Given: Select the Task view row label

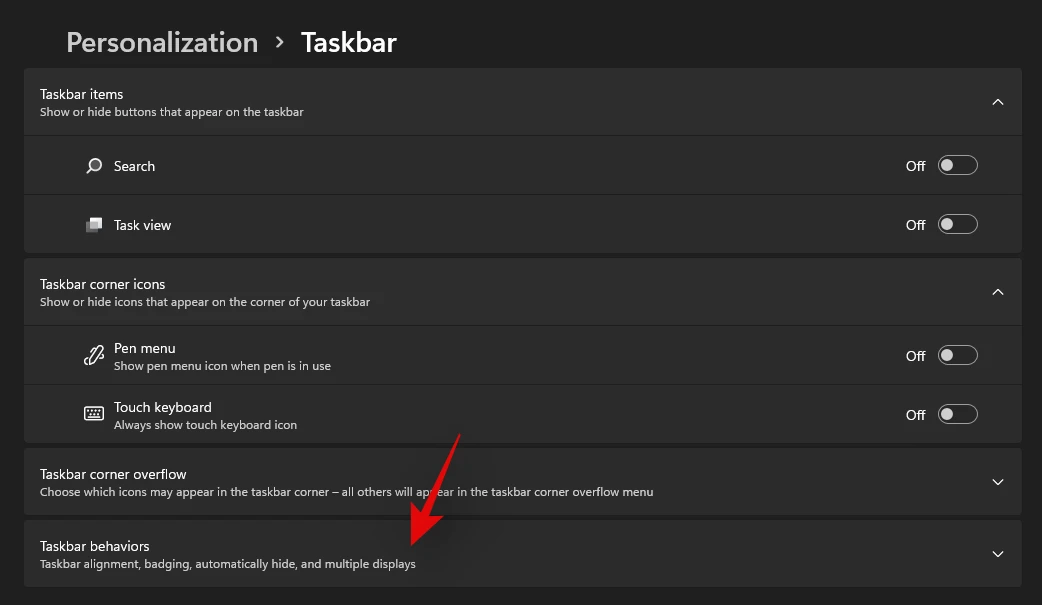Looking at the screenshot, I should pyautogui.click(x=142, y=225).
